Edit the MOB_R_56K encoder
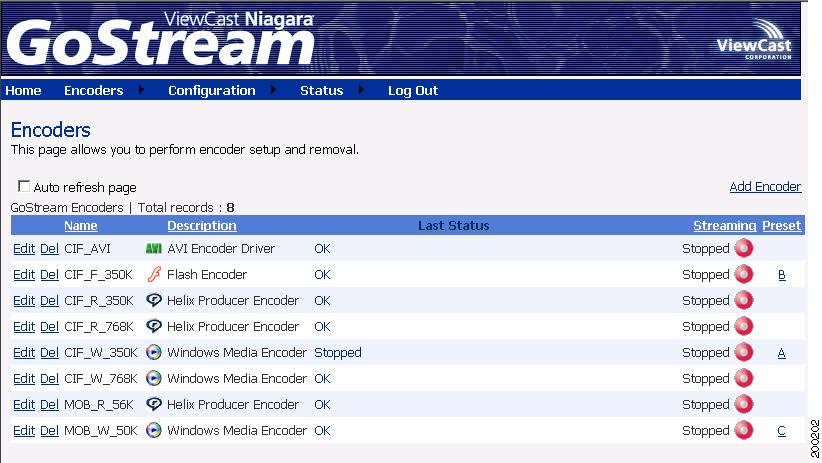The width and height of the screenshot is (822, 463). pos(24,404)
